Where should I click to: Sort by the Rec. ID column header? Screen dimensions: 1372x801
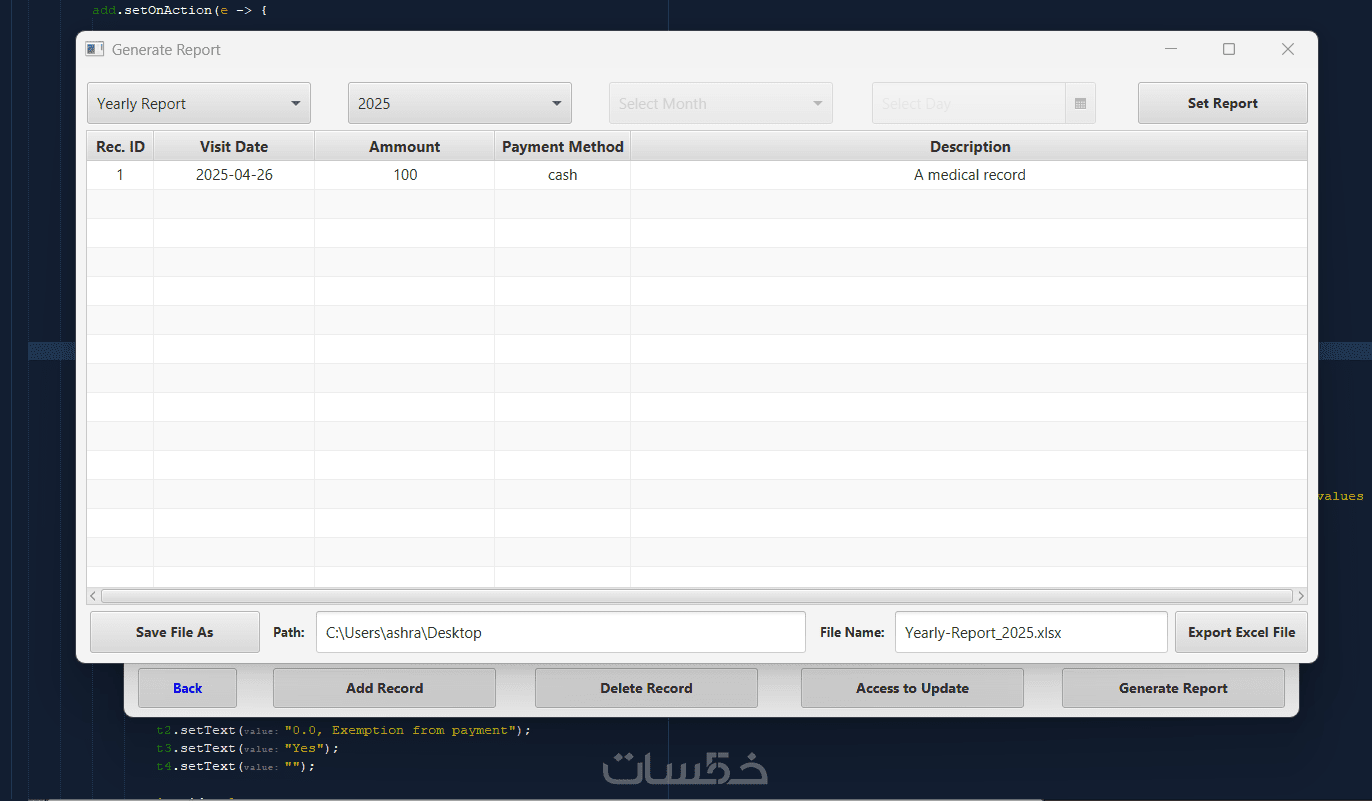120,146
